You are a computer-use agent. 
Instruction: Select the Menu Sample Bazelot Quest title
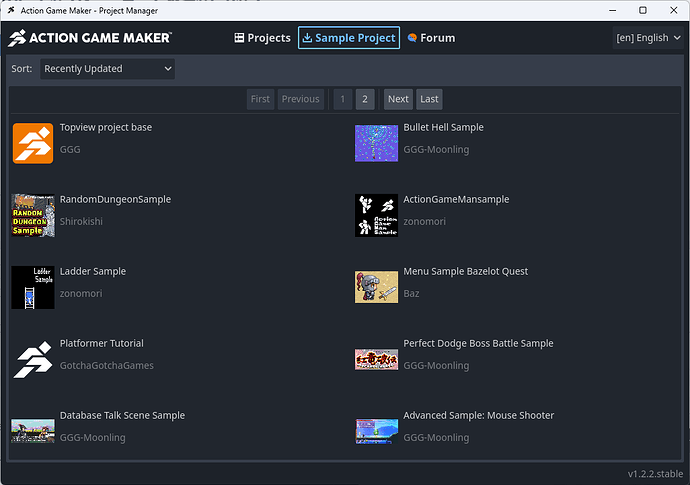[x=466, y=272]
